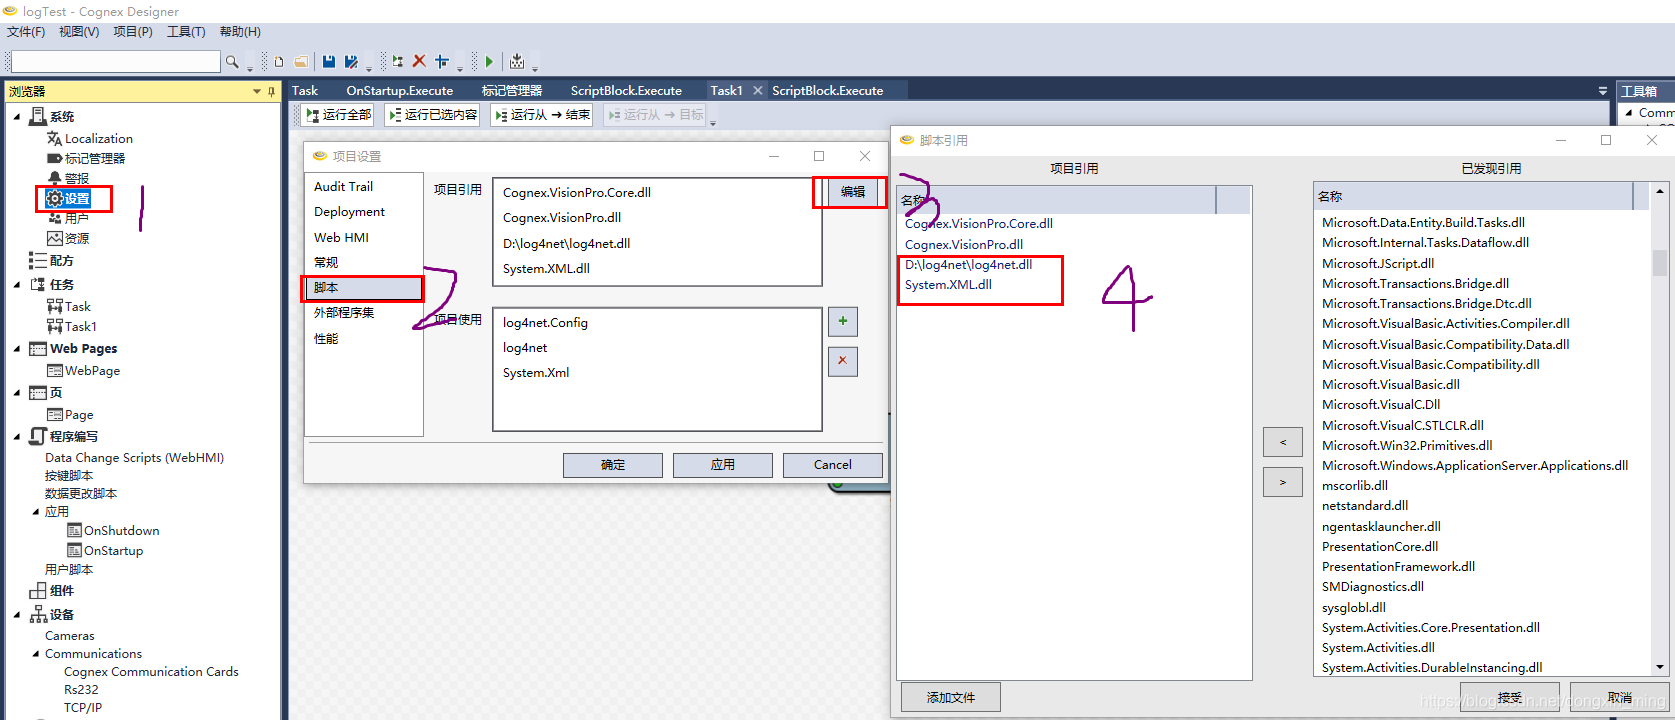Click the 运行已选内容 button
This screenshot has height=720, width=1675.
[x=432, y=115]
